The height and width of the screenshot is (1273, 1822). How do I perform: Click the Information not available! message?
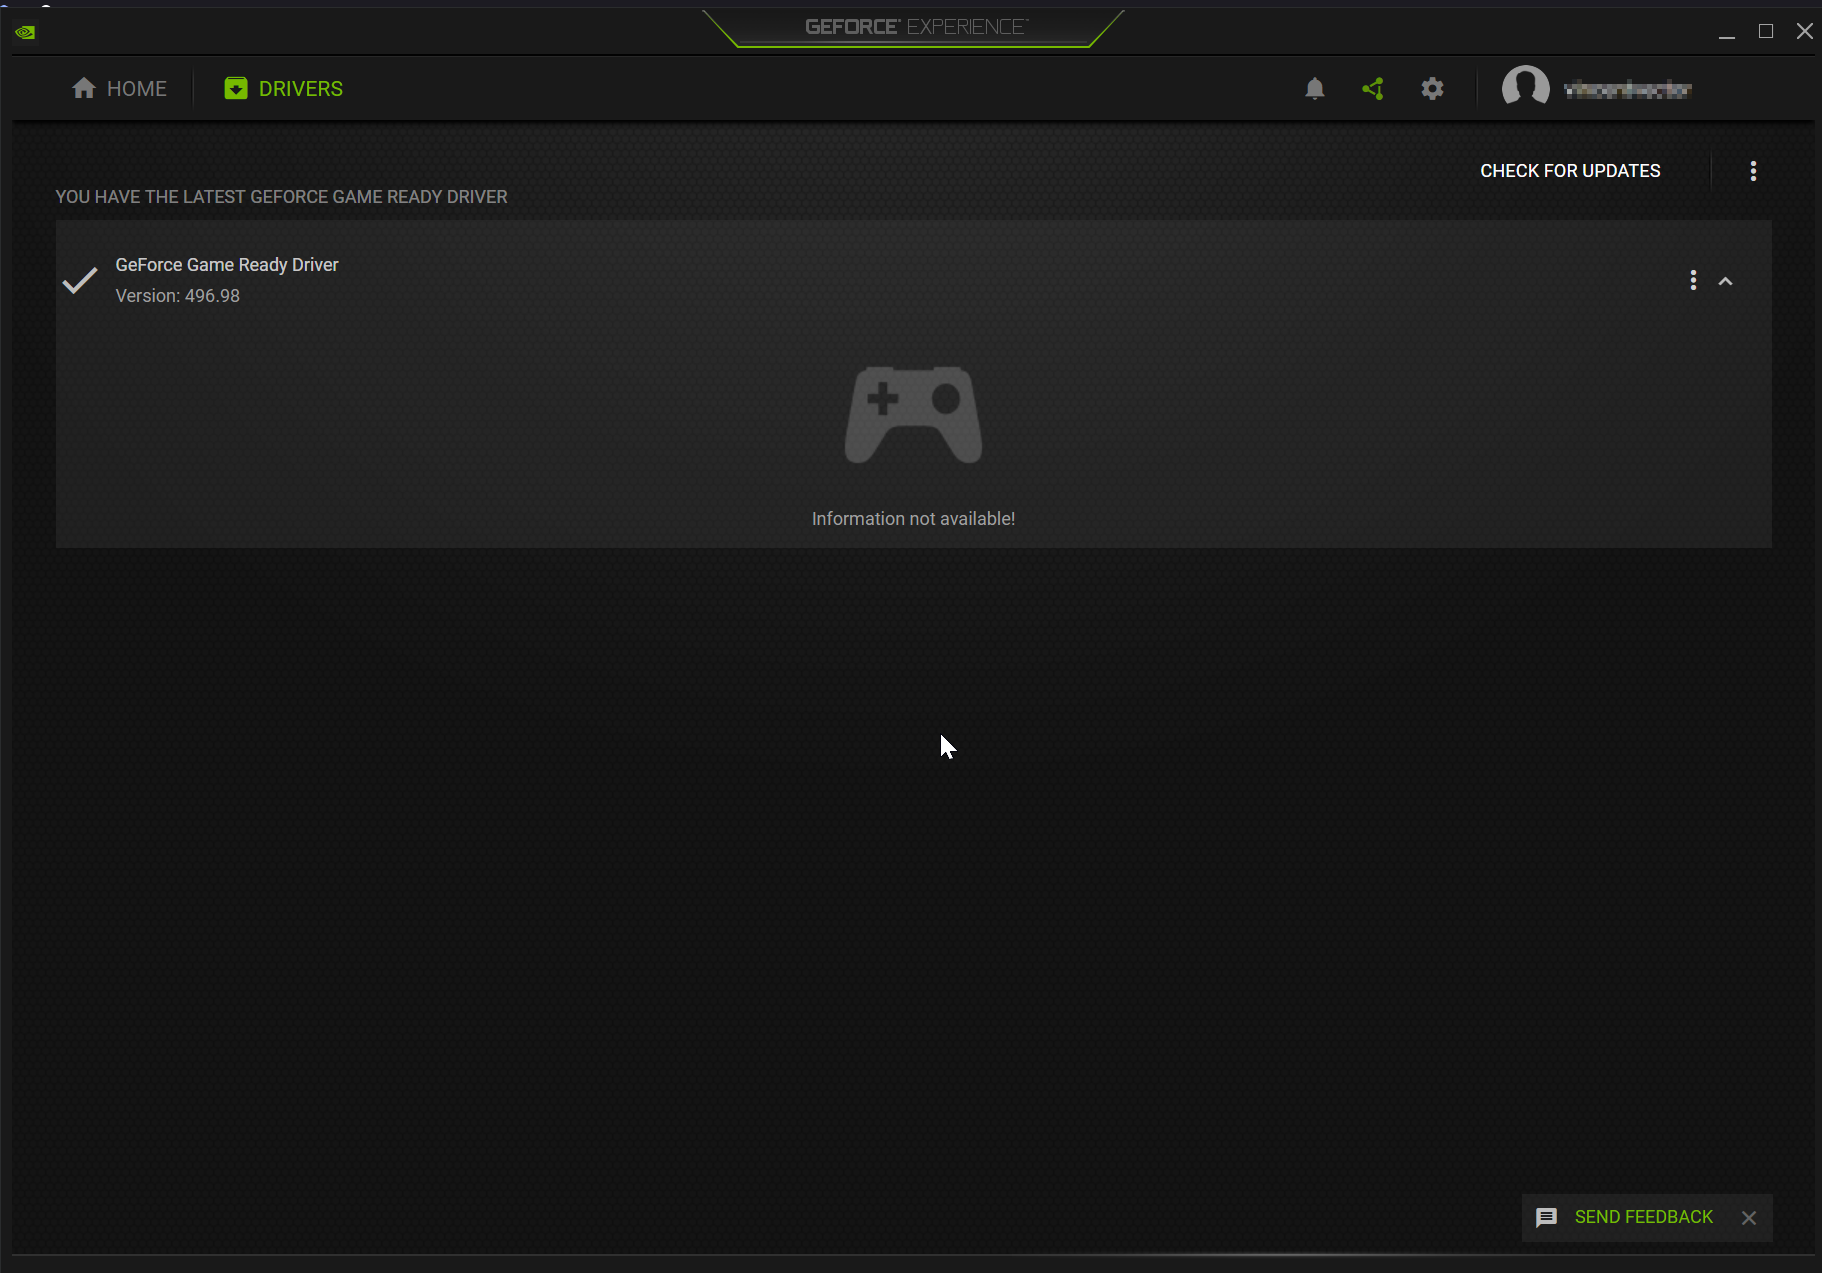[x=913, y=519]
